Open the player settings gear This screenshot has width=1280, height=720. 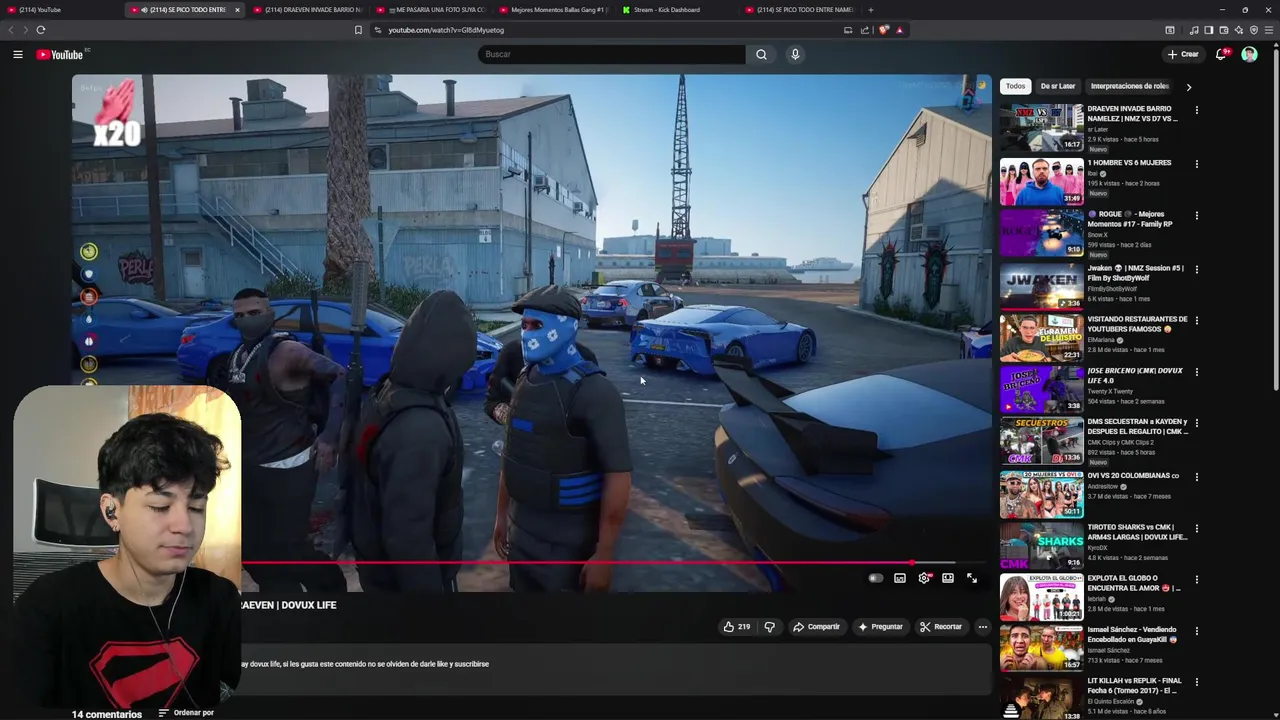[x=924, y=578]
